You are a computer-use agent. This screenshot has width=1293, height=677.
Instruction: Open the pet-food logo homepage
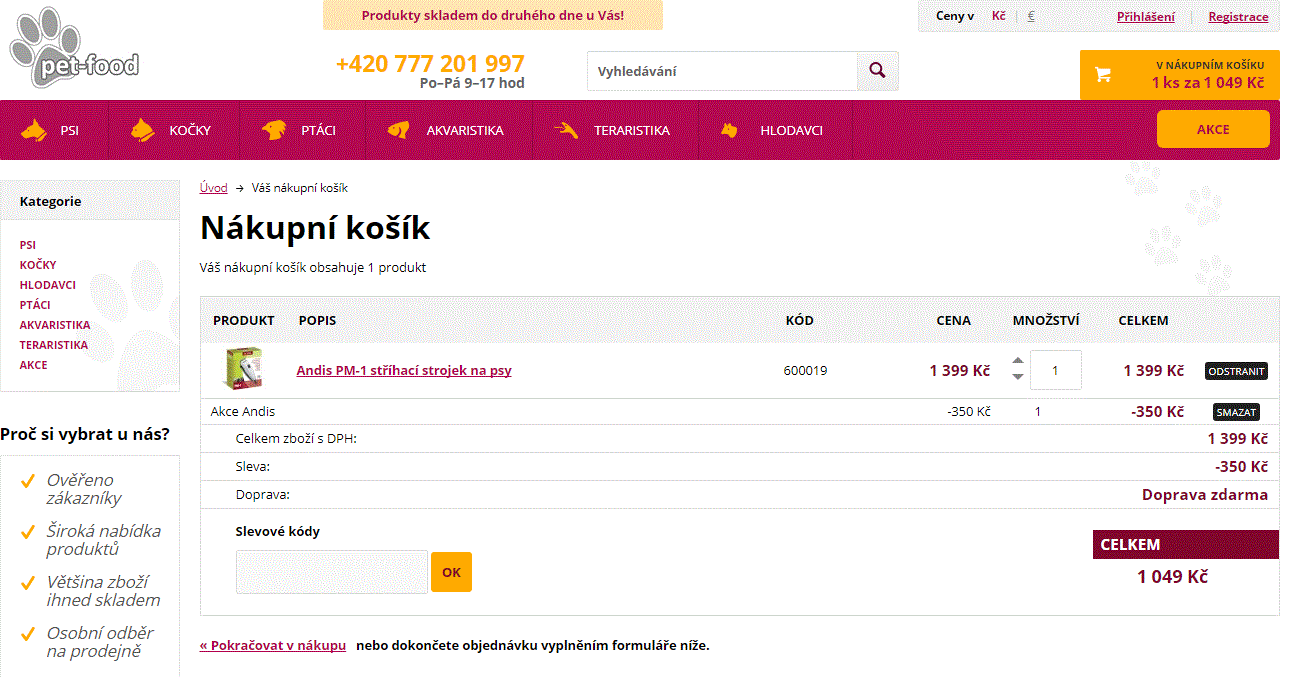[x=74, y=47]
